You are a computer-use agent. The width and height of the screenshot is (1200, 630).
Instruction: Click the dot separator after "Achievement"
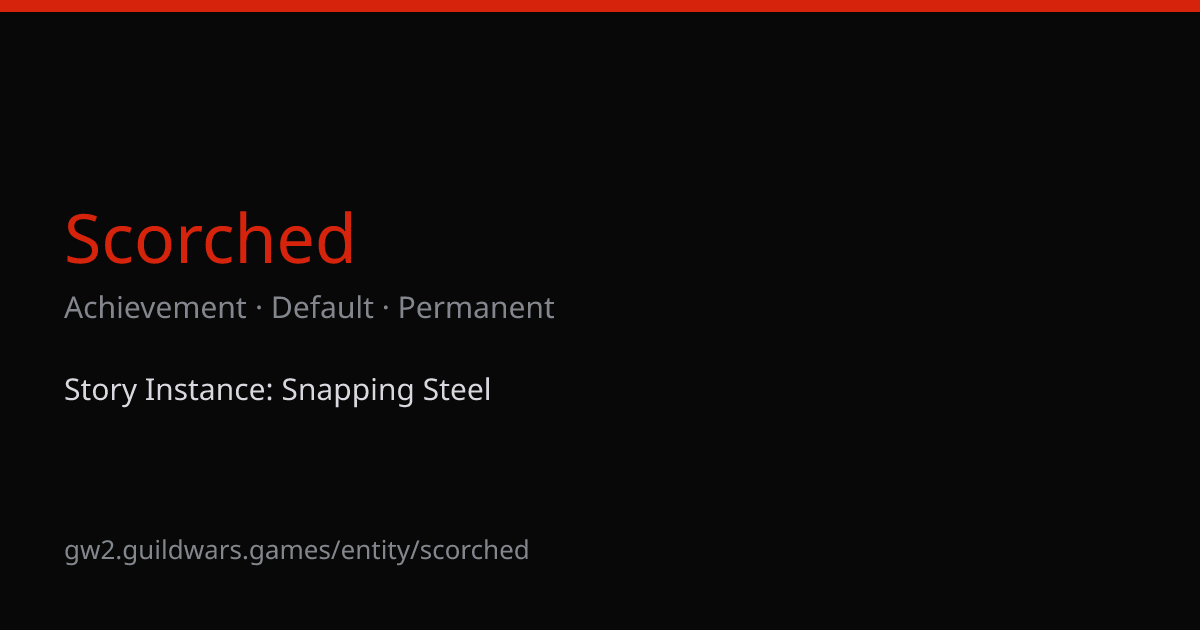click(259, 309)
